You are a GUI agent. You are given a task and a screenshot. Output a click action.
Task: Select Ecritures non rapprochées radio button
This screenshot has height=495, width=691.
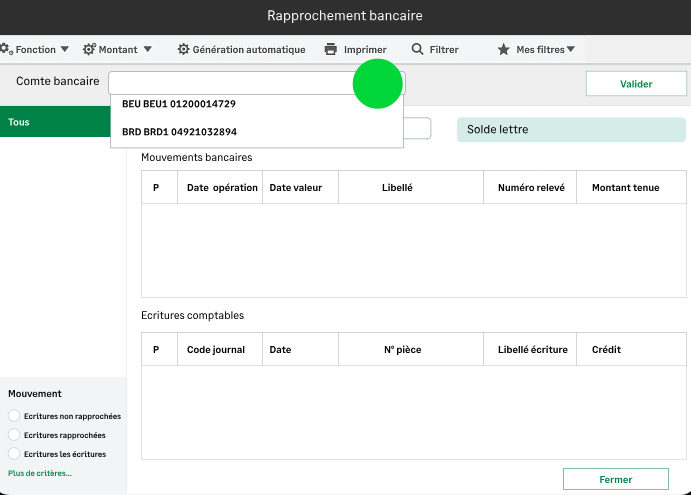(14, 416)
